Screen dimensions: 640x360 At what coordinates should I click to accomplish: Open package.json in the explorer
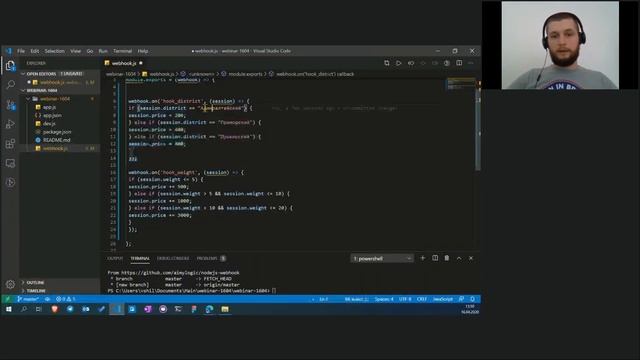[x=57, y=132]
